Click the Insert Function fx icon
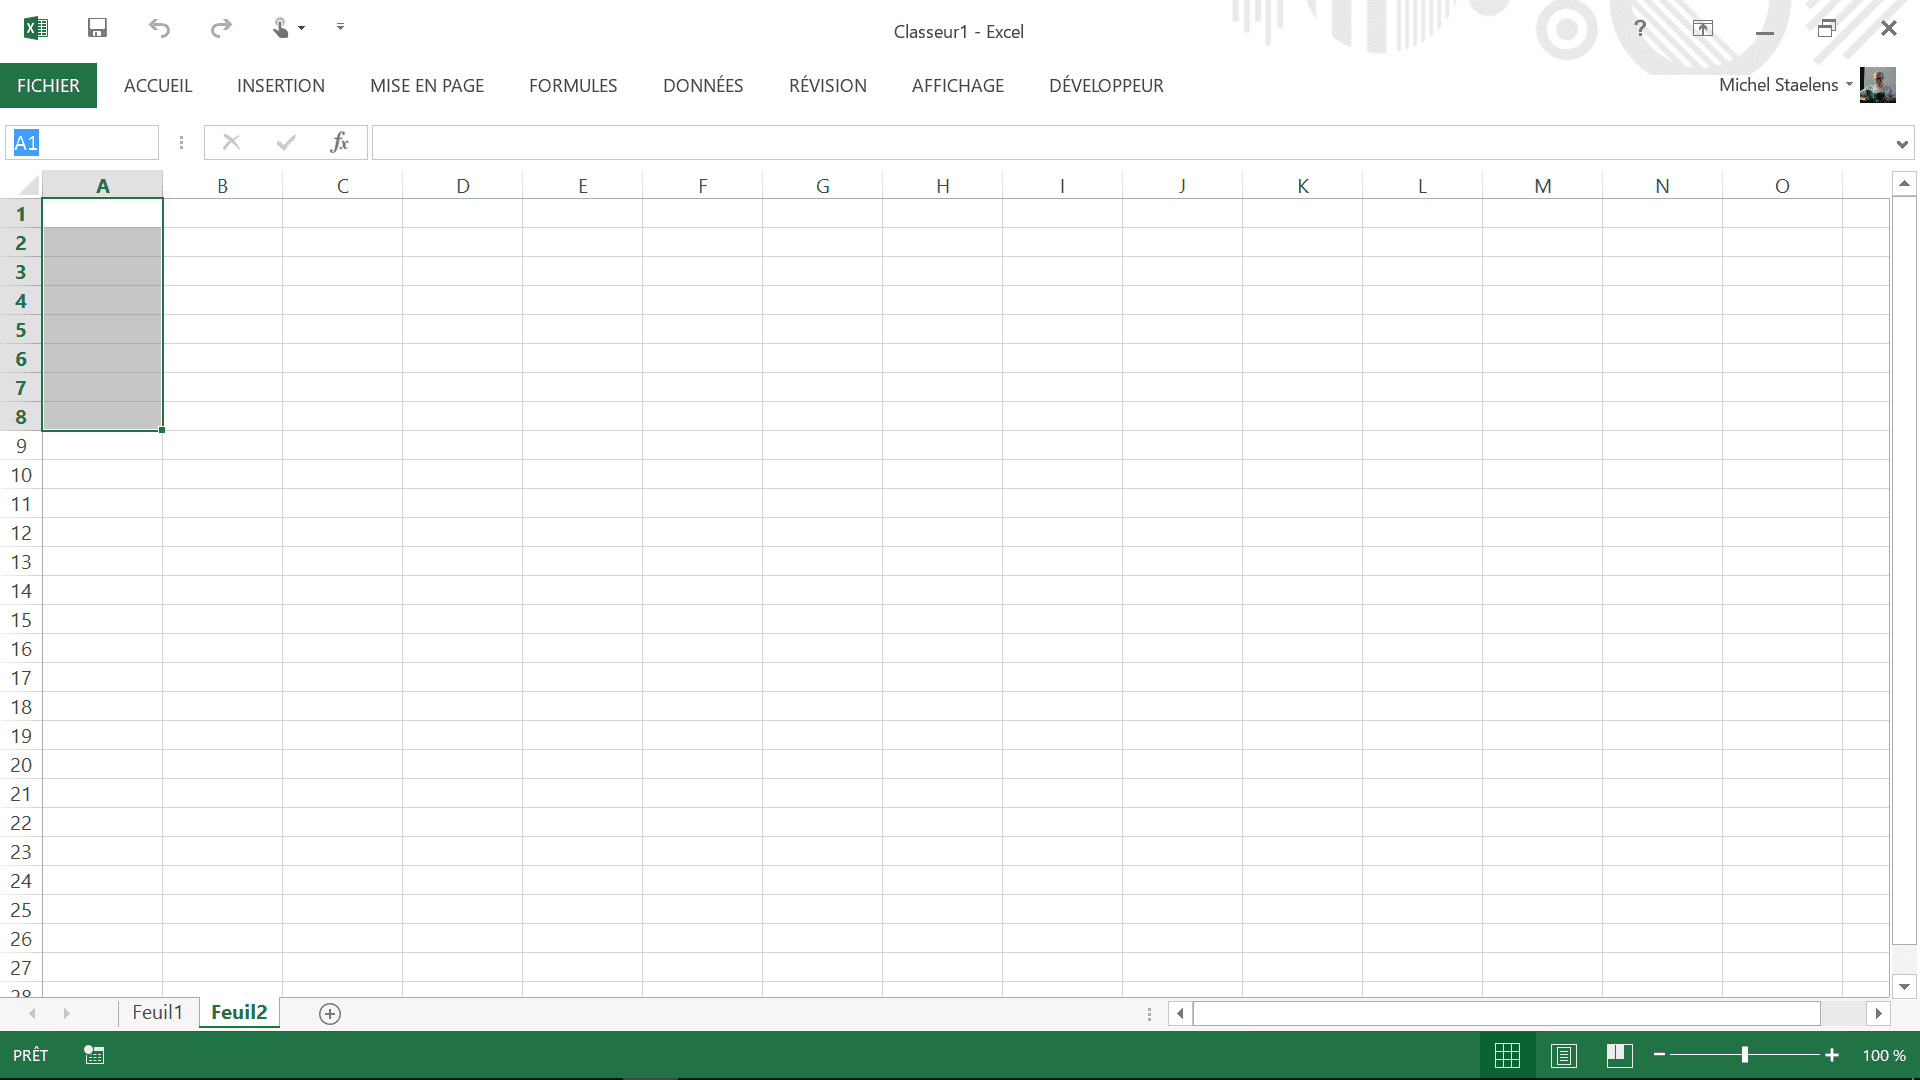The image size is (1920, 1080). 339,143
